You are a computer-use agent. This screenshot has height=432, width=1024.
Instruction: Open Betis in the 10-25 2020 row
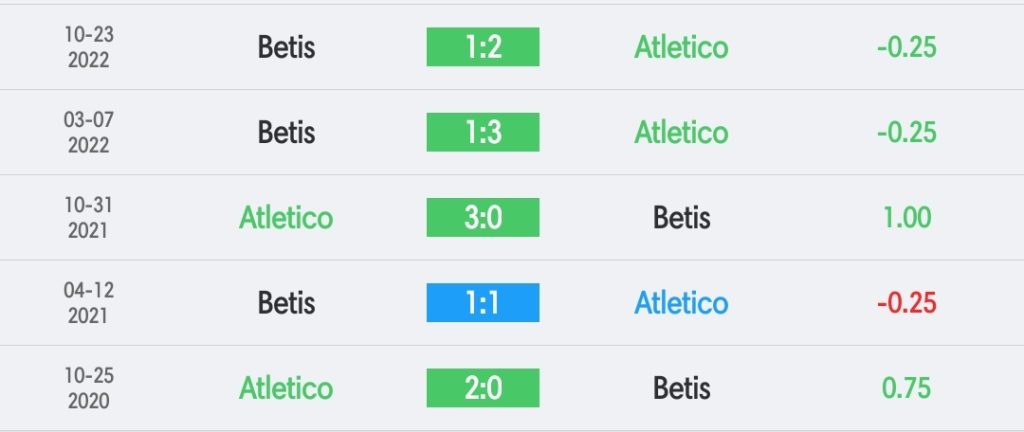[x=681, y=388]
